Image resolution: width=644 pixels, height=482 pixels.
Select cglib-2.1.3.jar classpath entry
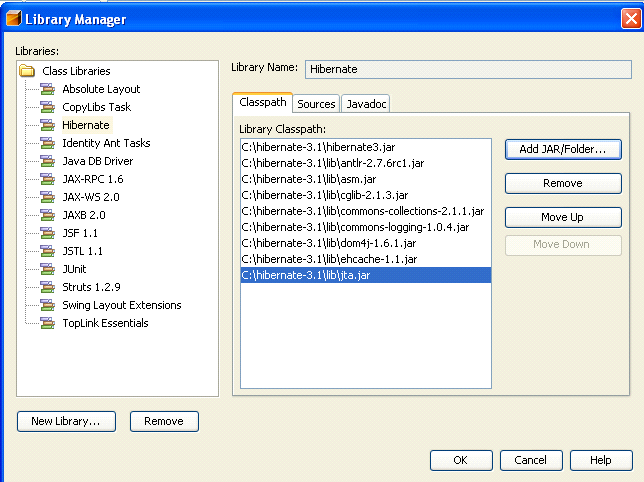(x=366, y=195)
